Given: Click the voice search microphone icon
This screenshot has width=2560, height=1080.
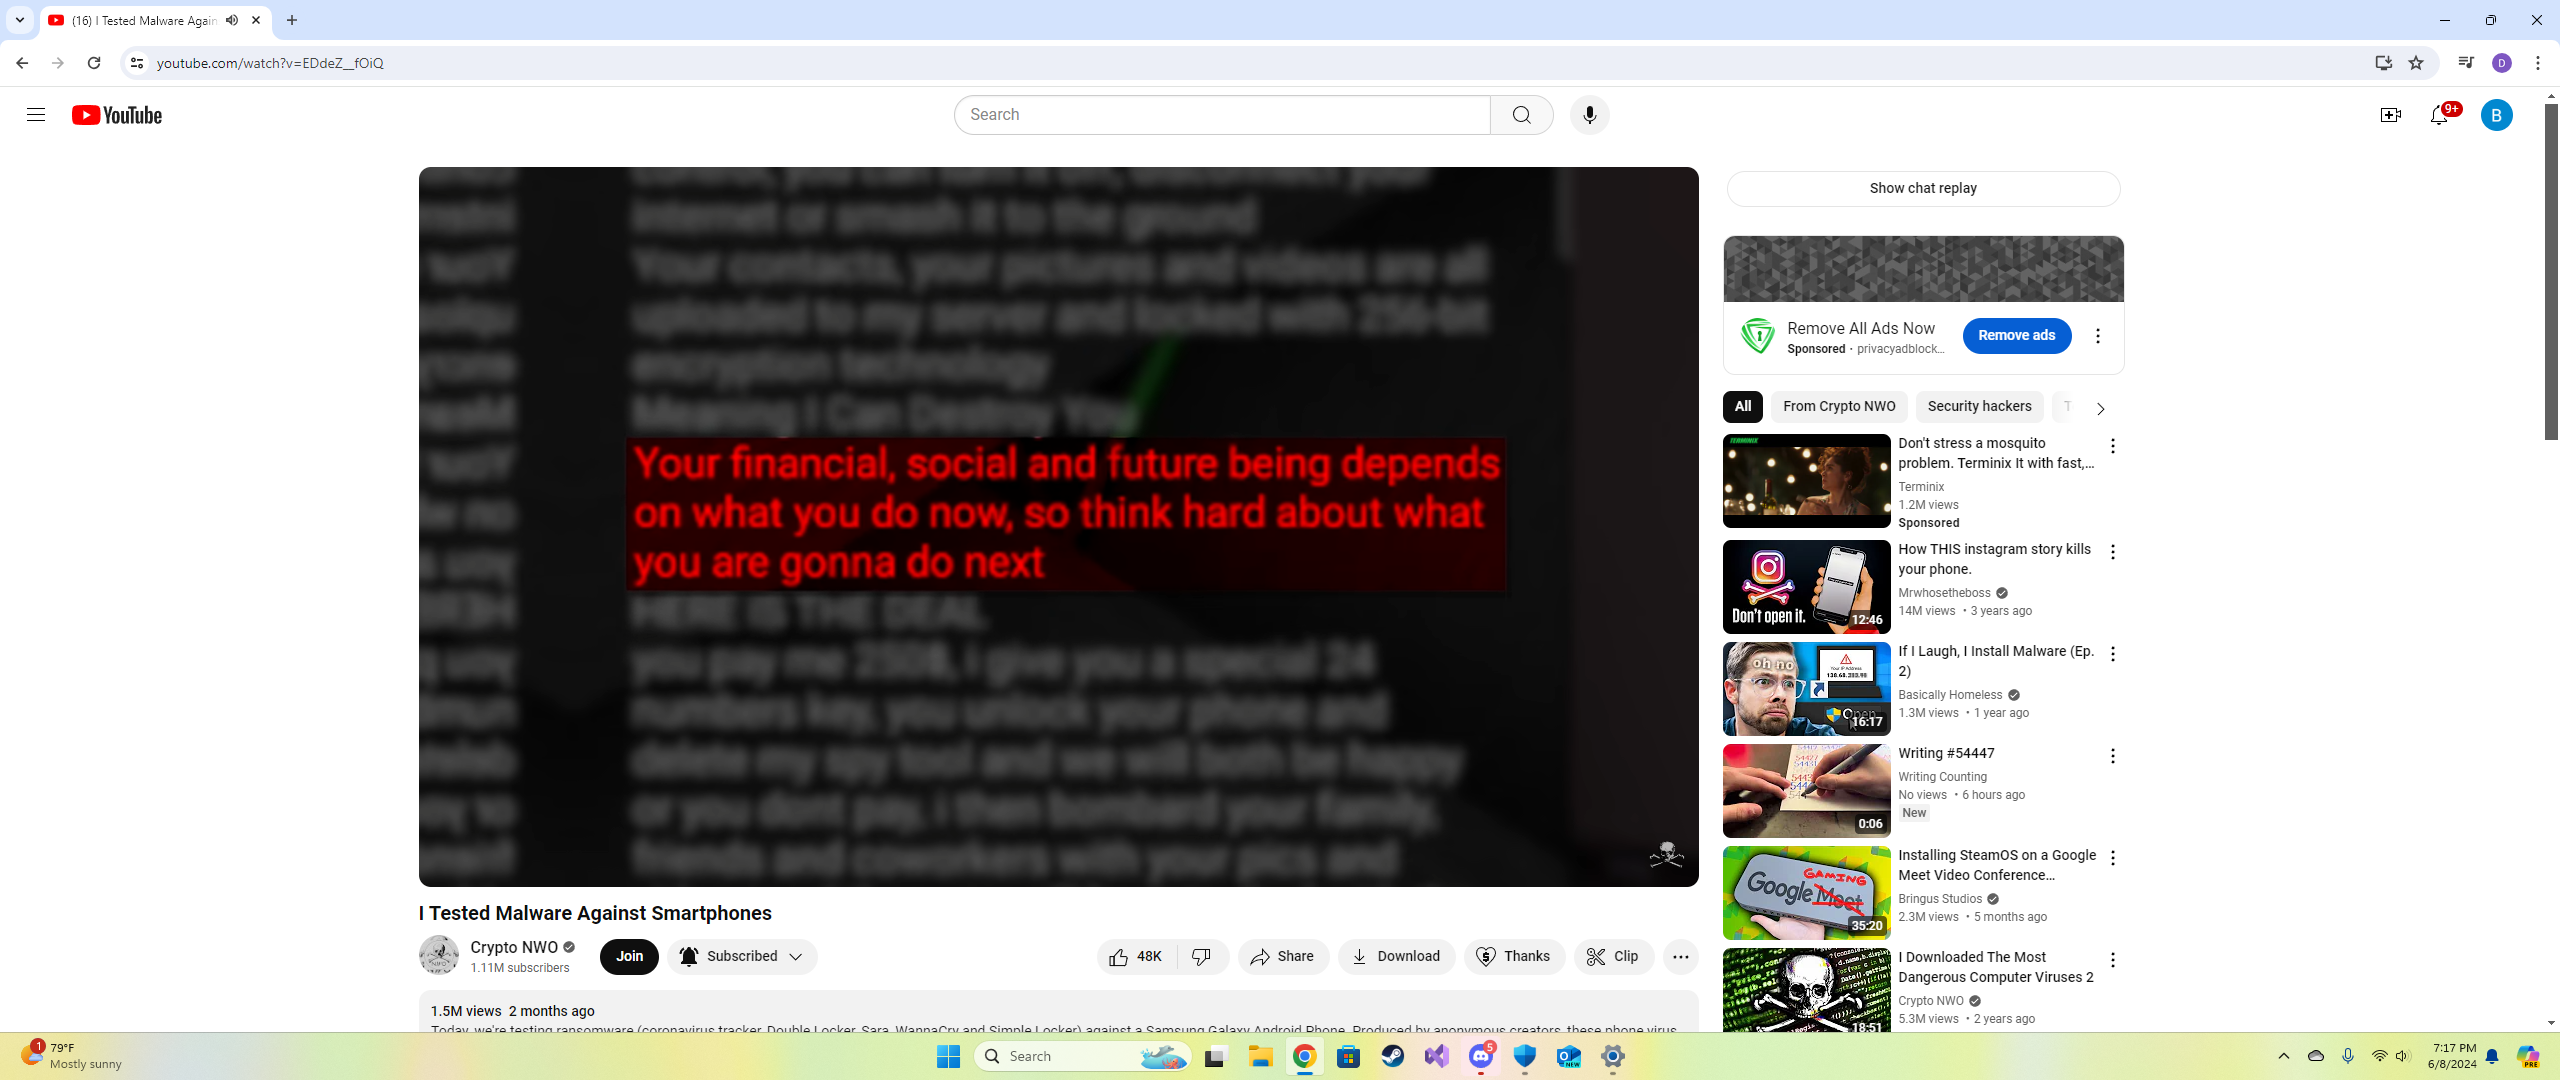Looking at the screenshot, I should point(1589,115).
